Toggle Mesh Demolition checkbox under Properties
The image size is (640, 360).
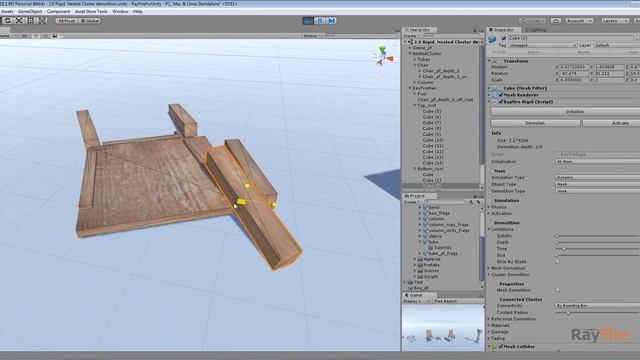tap(558, 290)
